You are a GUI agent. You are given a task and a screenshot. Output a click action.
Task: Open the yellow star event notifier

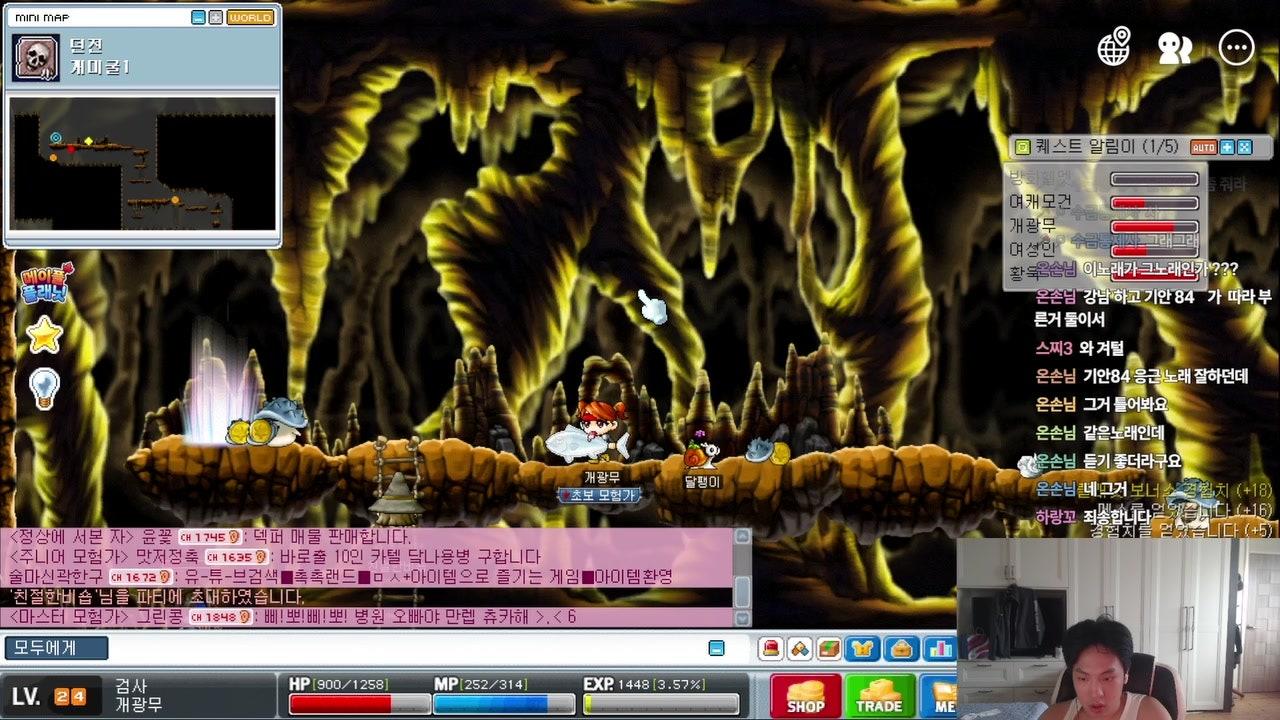[44, 335]
